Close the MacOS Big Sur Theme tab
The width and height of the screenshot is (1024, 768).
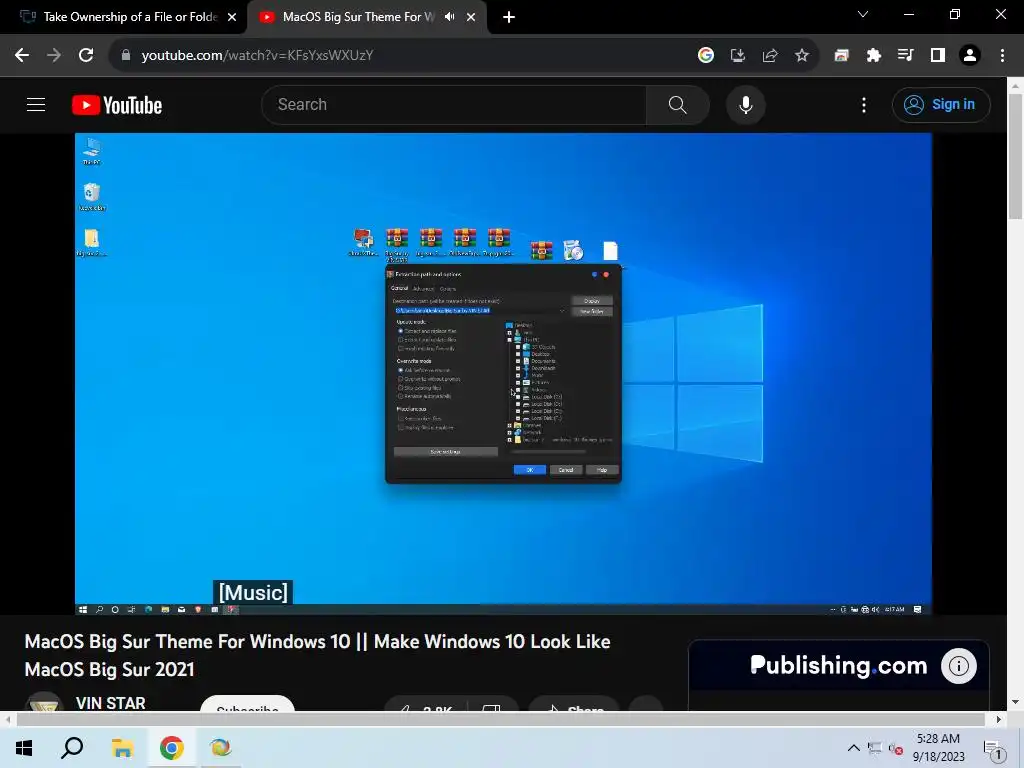click(x=471, y=17)
